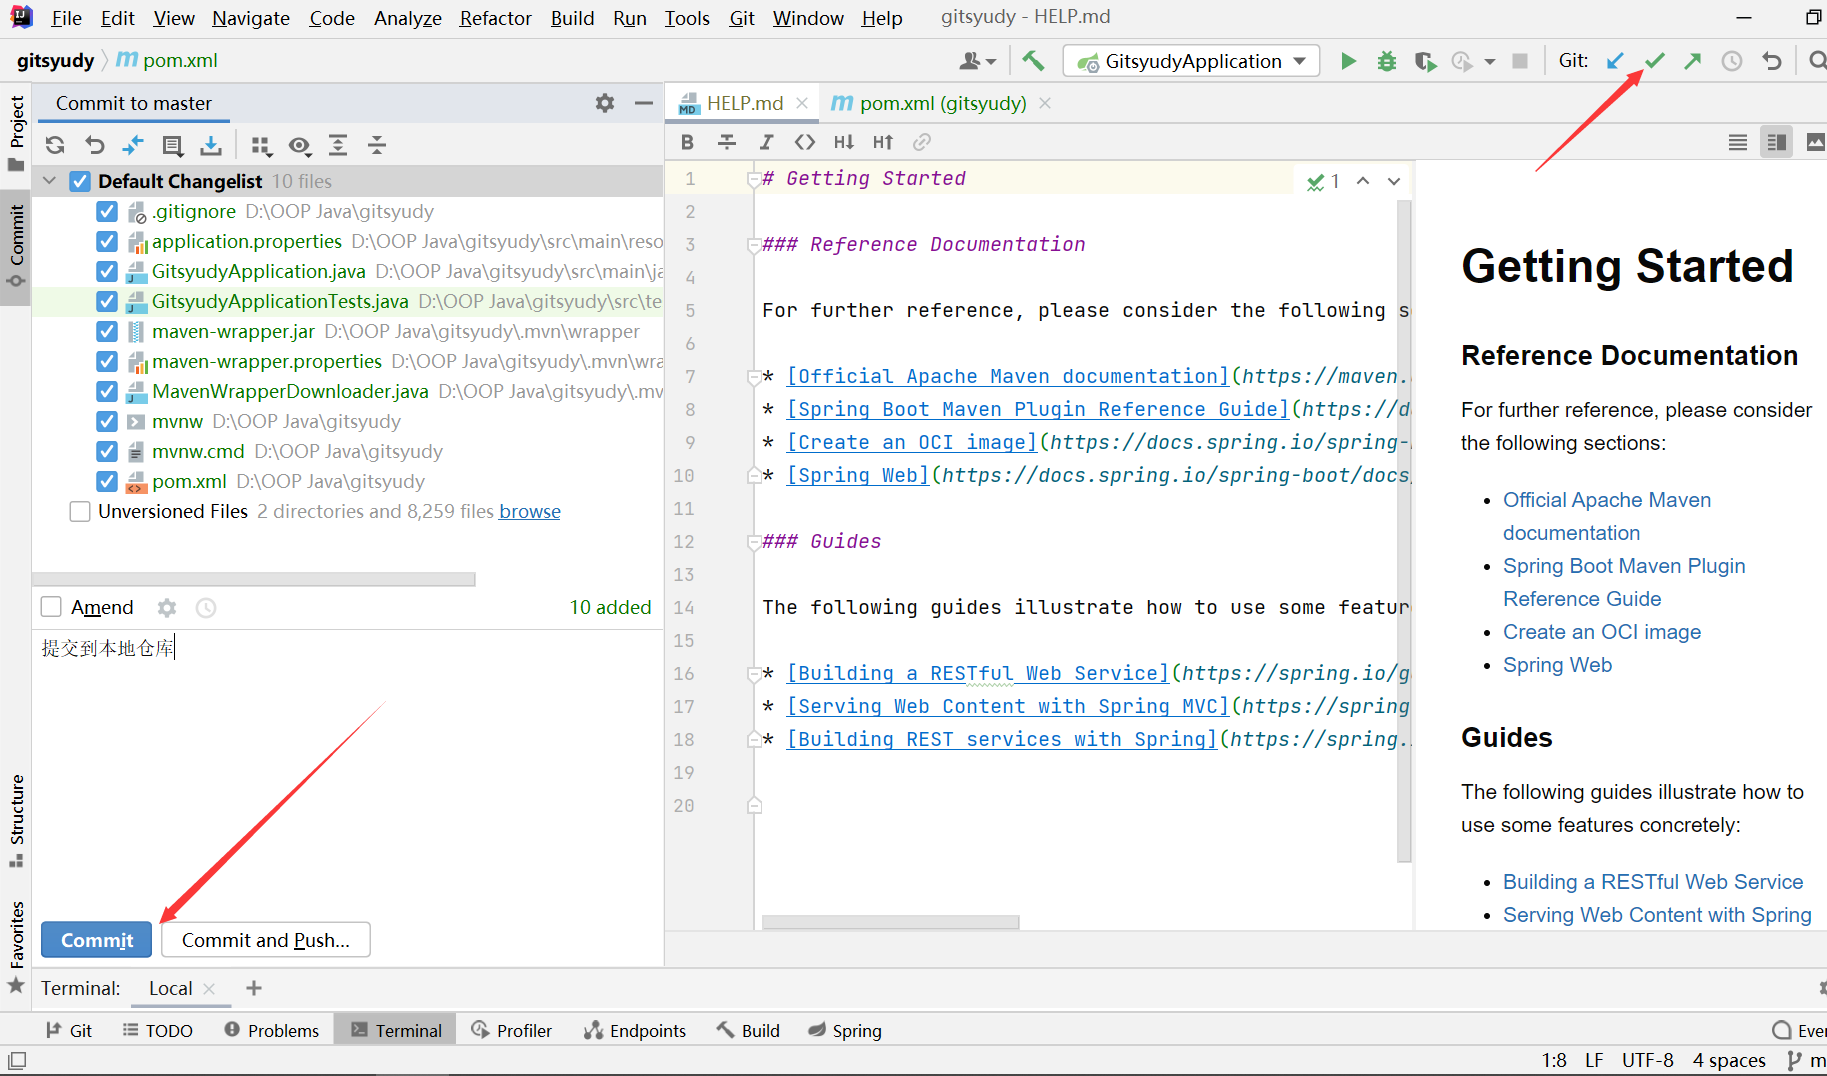
Task: Fold the Getting Started heading at line 1
Action: pos(753,179)
